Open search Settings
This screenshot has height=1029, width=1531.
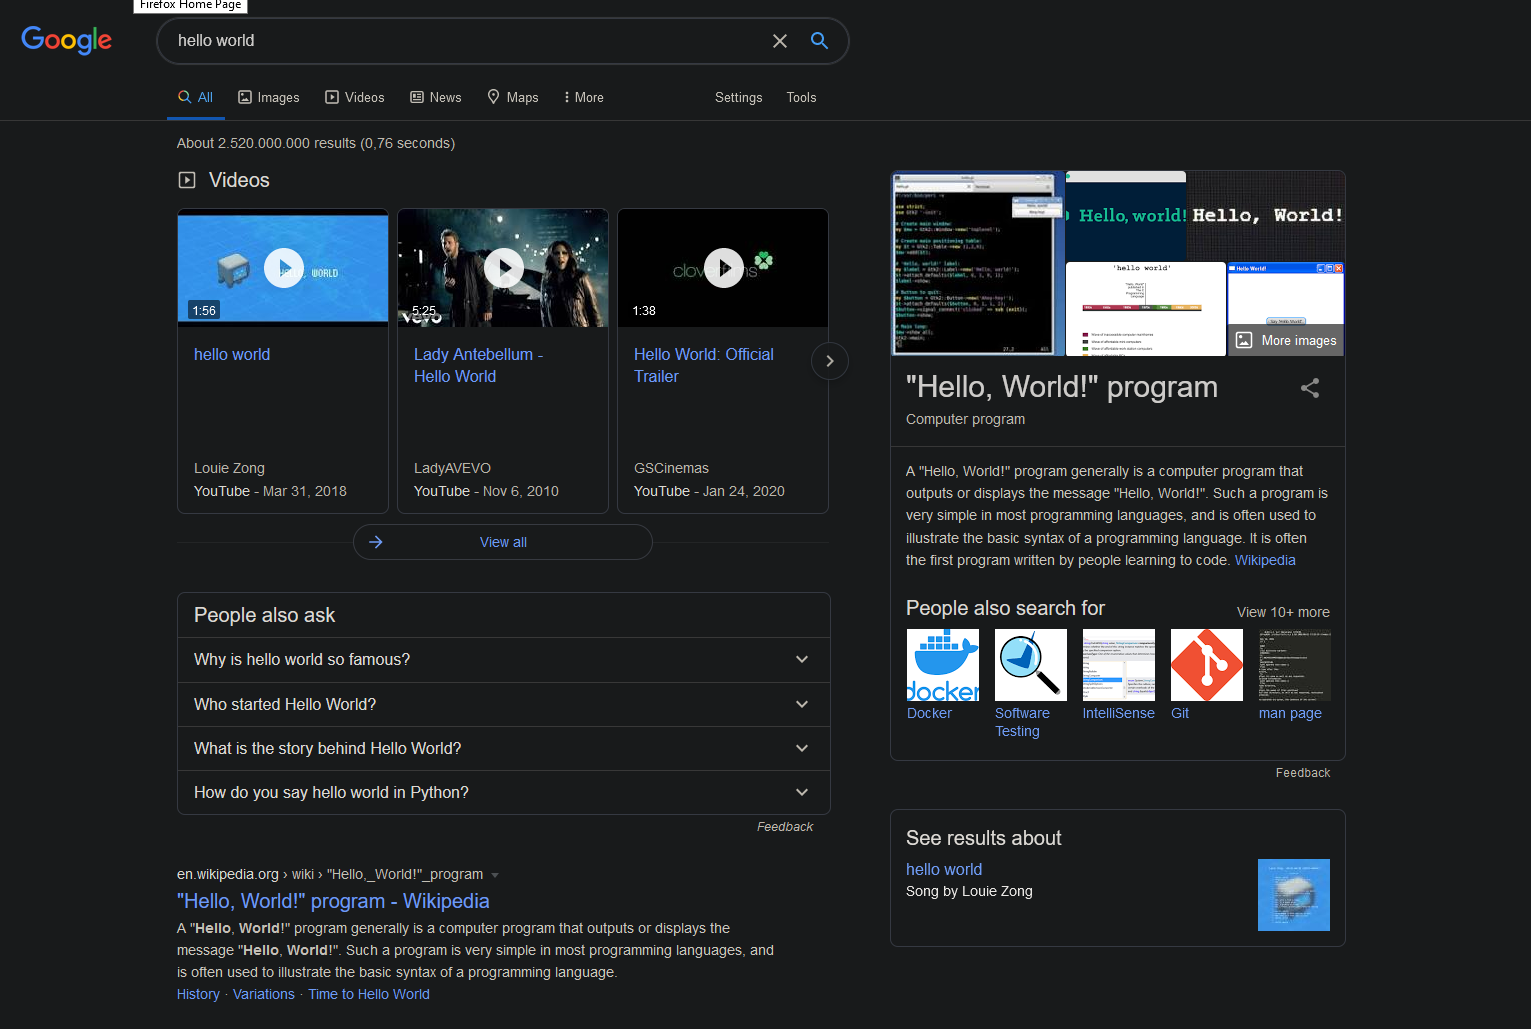point(738,97)
